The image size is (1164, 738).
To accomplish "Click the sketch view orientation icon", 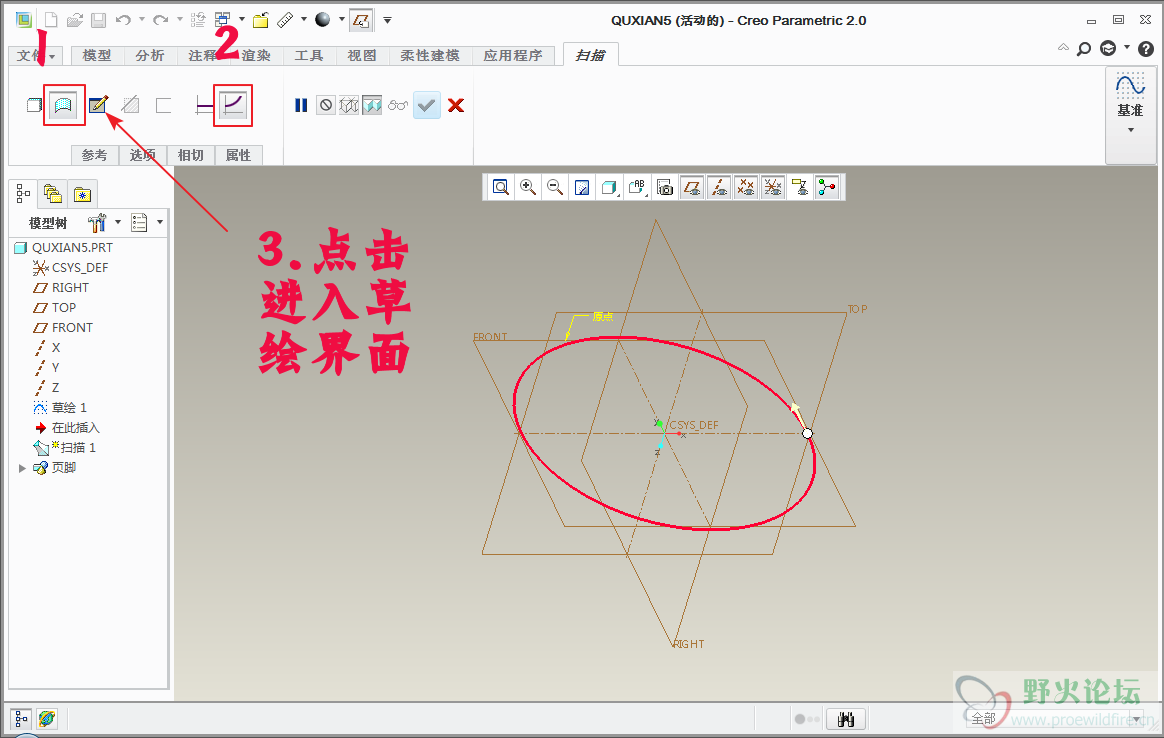I will click(x=362, y=20).
